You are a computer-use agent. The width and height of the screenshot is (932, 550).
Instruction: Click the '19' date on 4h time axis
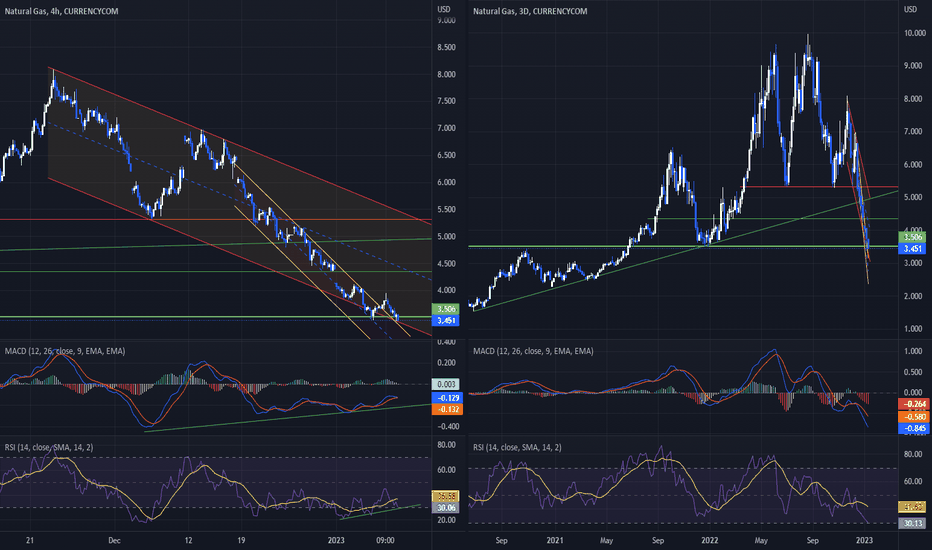pyautogui.click(x=241, y=540)
